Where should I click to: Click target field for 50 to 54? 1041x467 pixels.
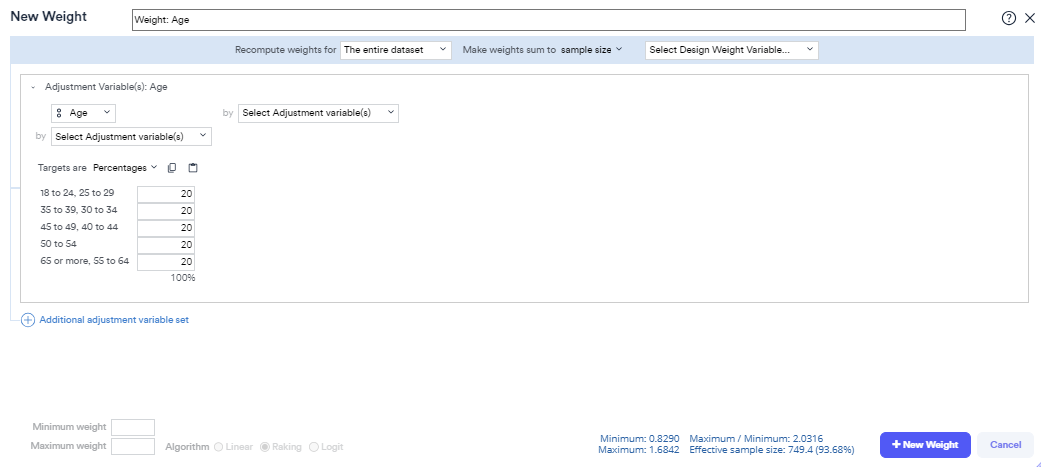(x=166, y=245)
